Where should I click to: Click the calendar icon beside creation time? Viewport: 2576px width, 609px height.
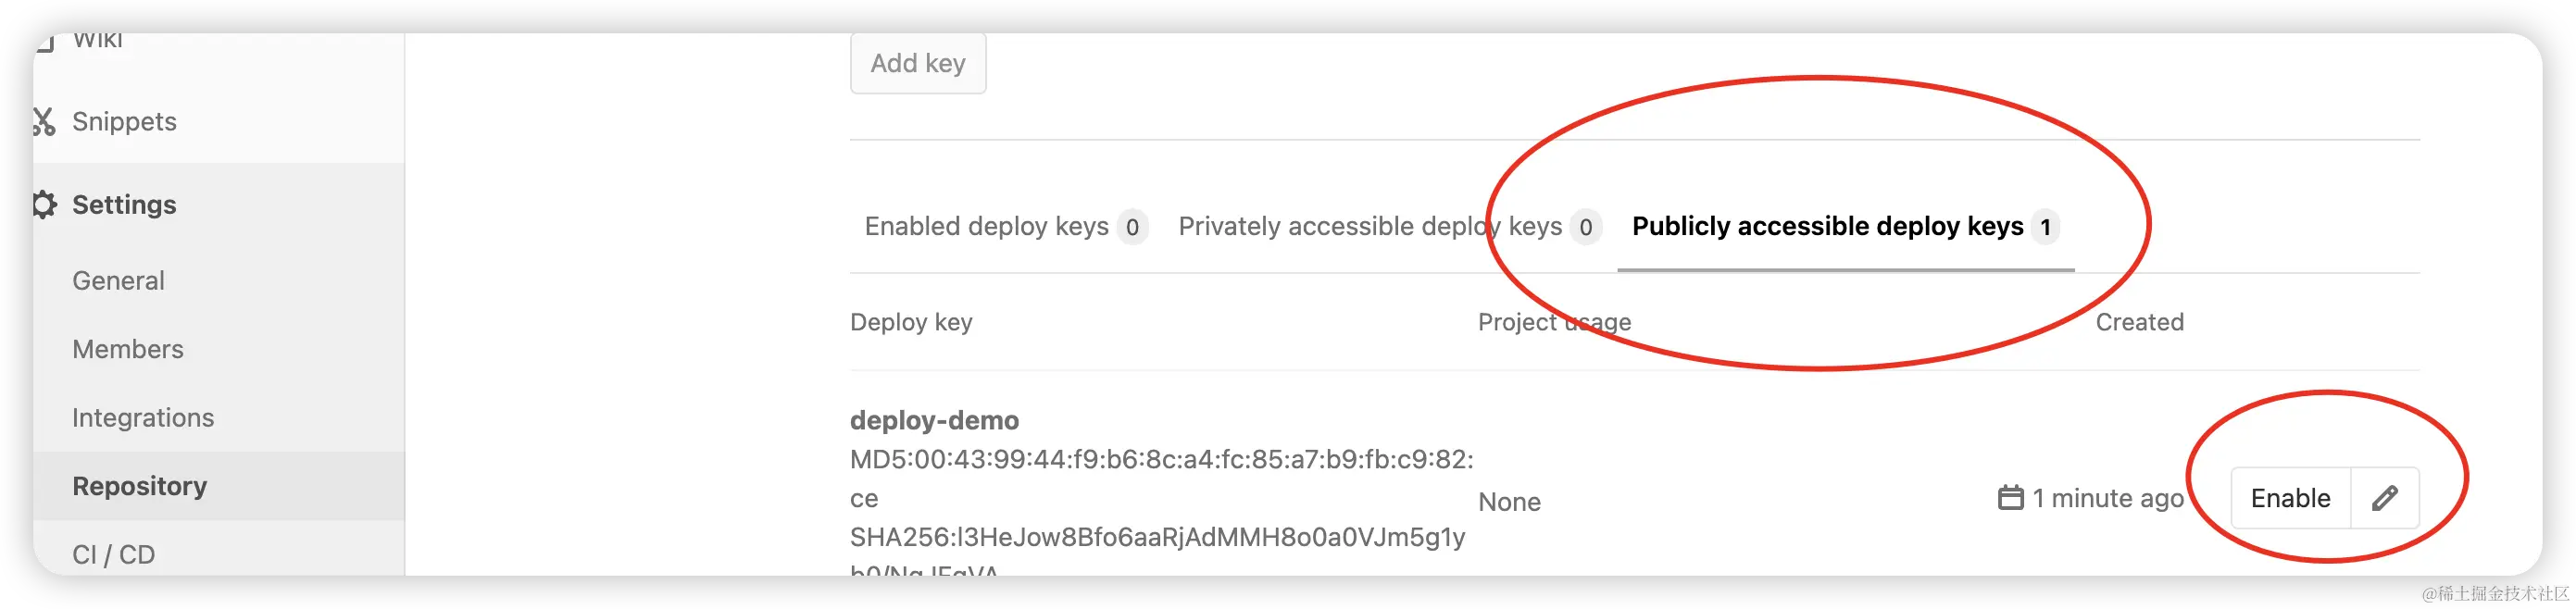point(2010,498)
